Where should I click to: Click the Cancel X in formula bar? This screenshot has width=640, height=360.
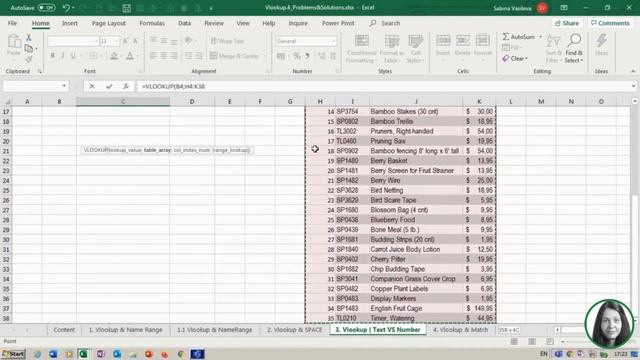click(92, 87)
